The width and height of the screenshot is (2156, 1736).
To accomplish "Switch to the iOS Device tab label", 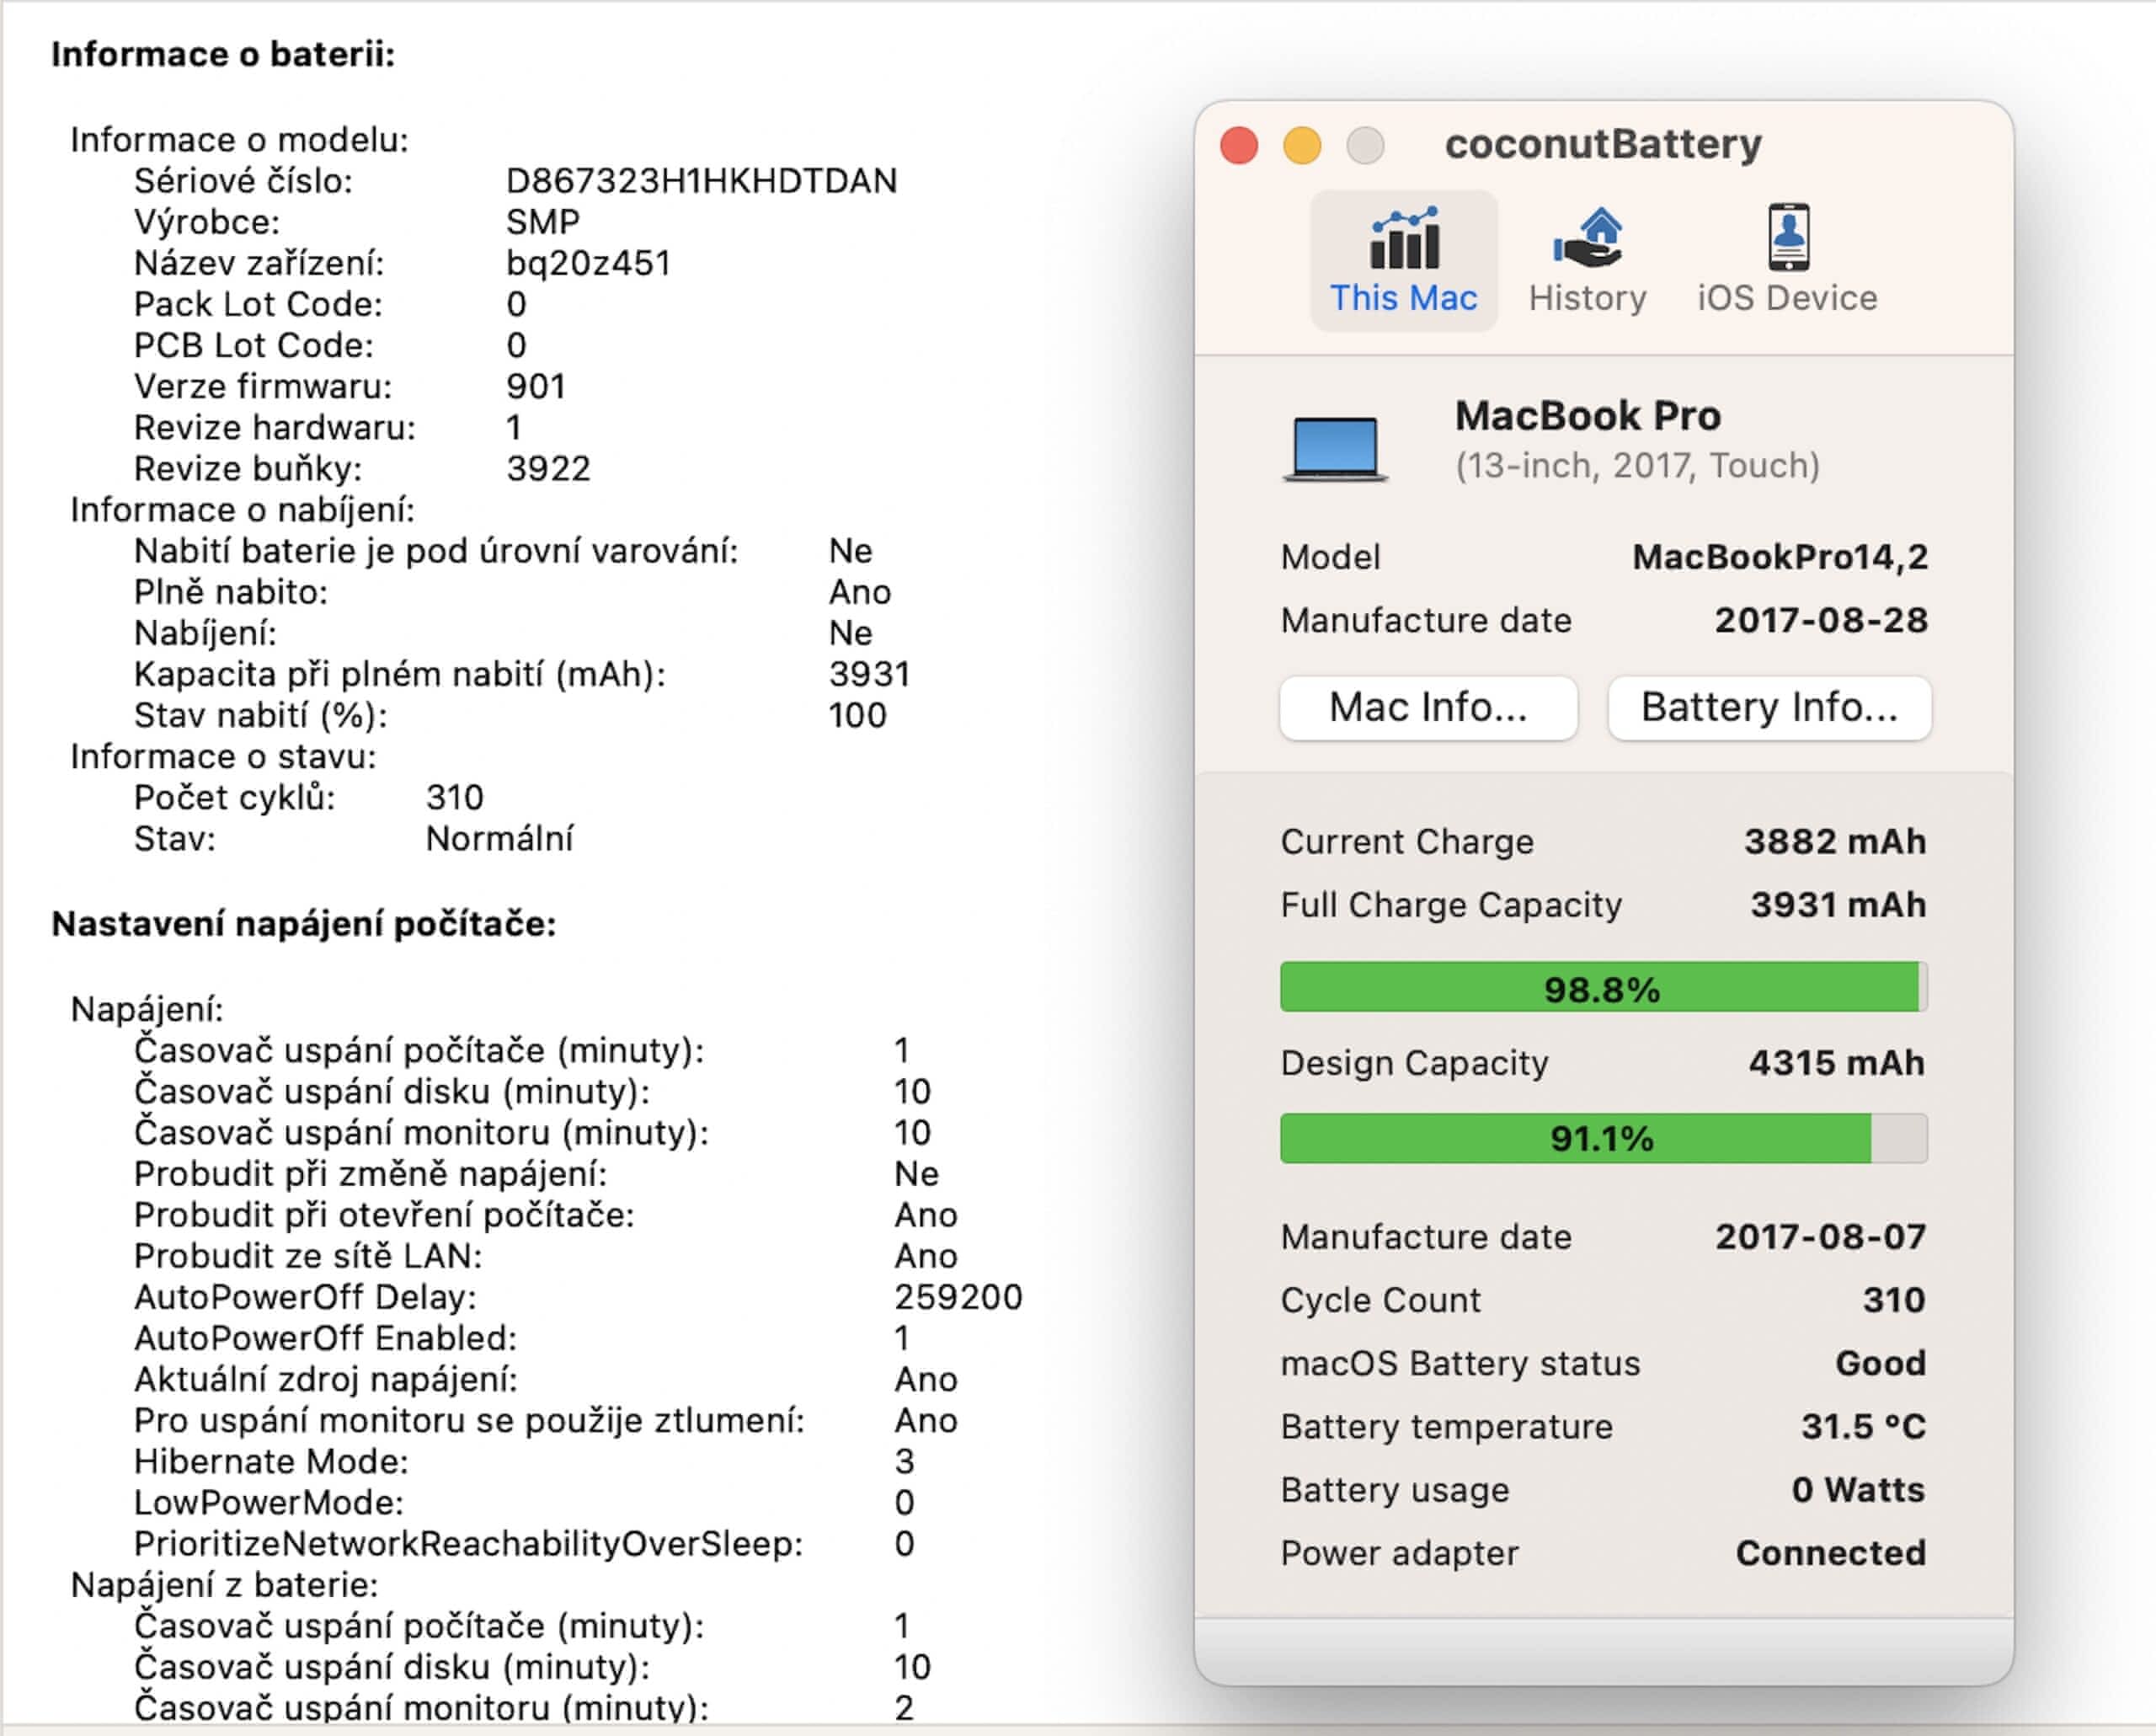I will point(1787,298).
